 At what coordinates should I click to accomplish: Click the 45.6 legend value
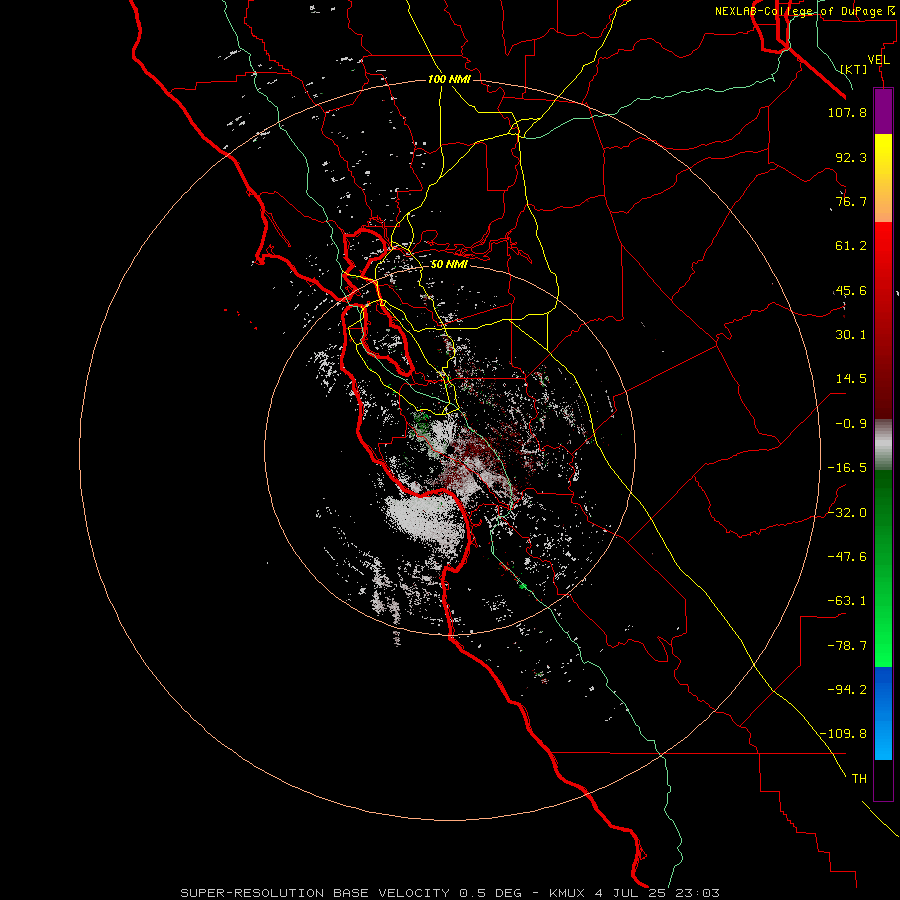[851, 290]
